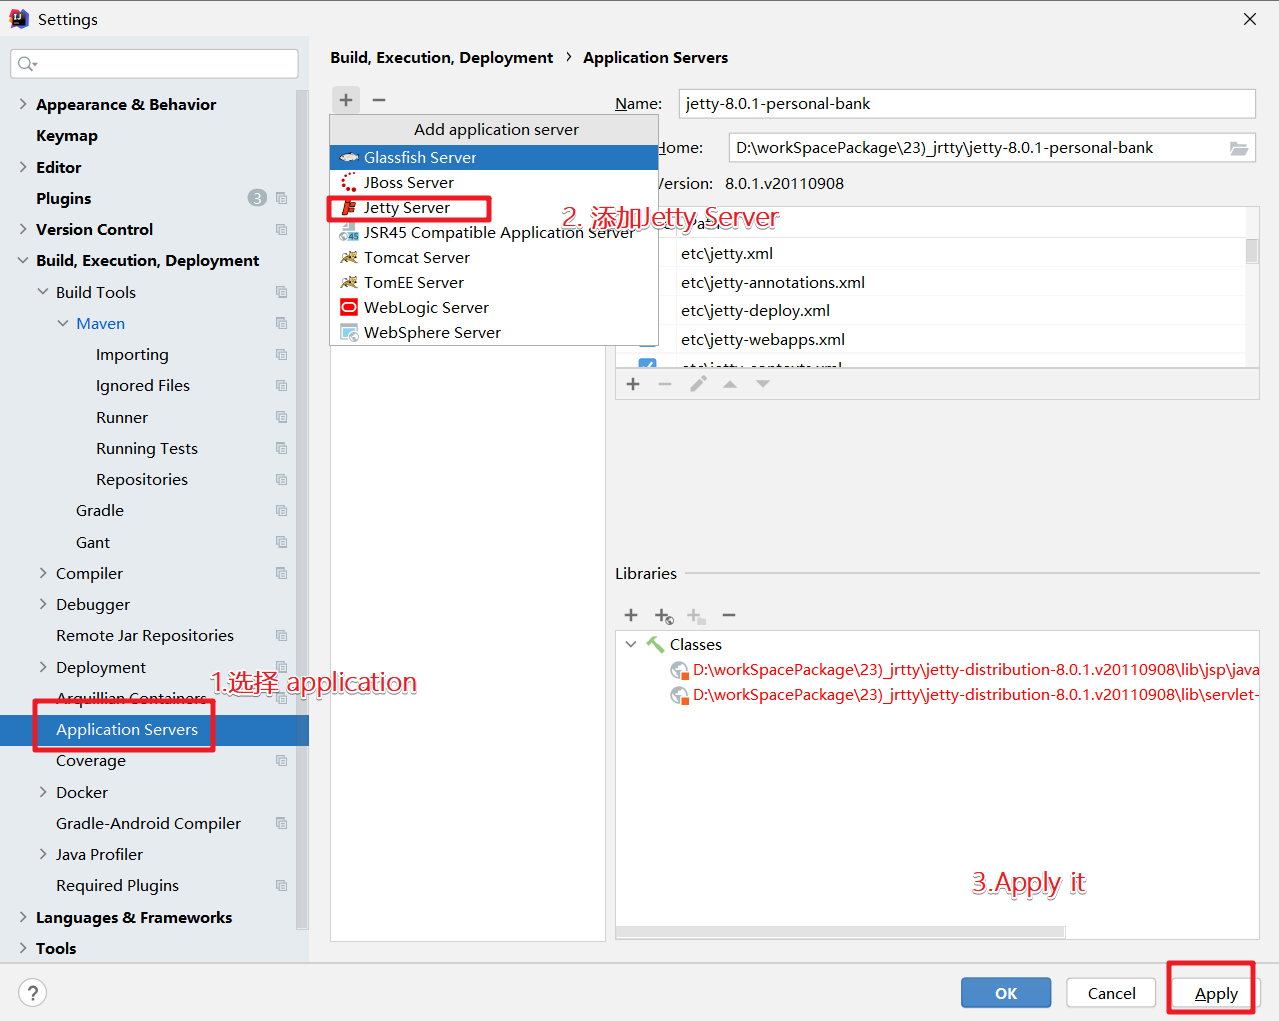Expand the Version Control node

[x=23, y=229]
